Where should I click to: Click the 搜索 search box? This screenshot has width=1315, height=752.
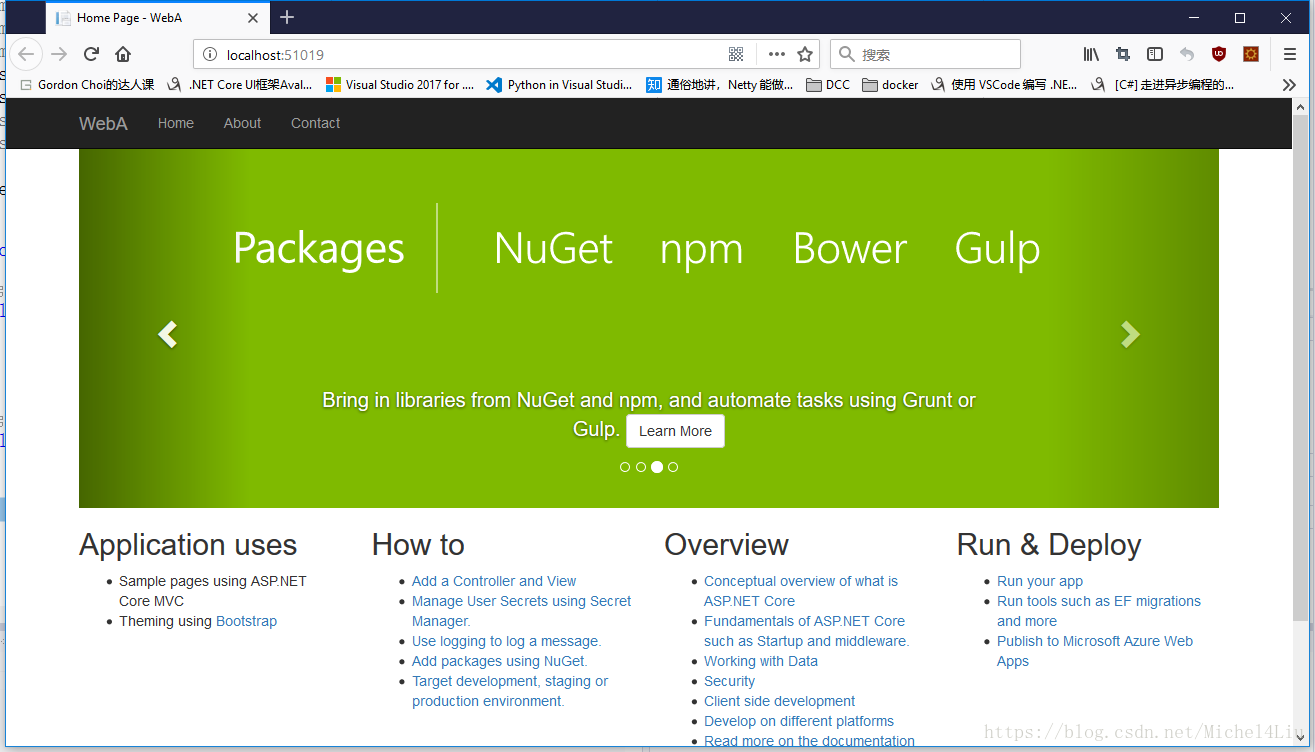925,54
